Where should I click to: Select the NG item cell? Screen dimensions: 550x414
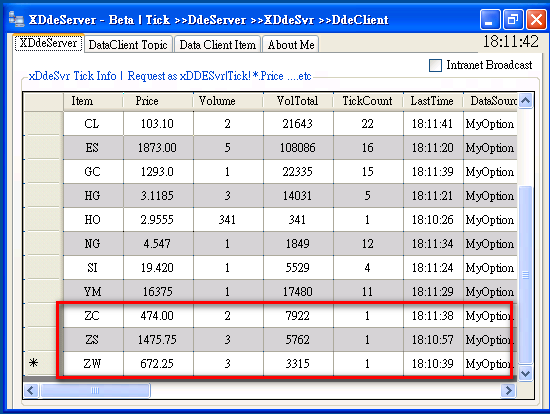(93, 243)
